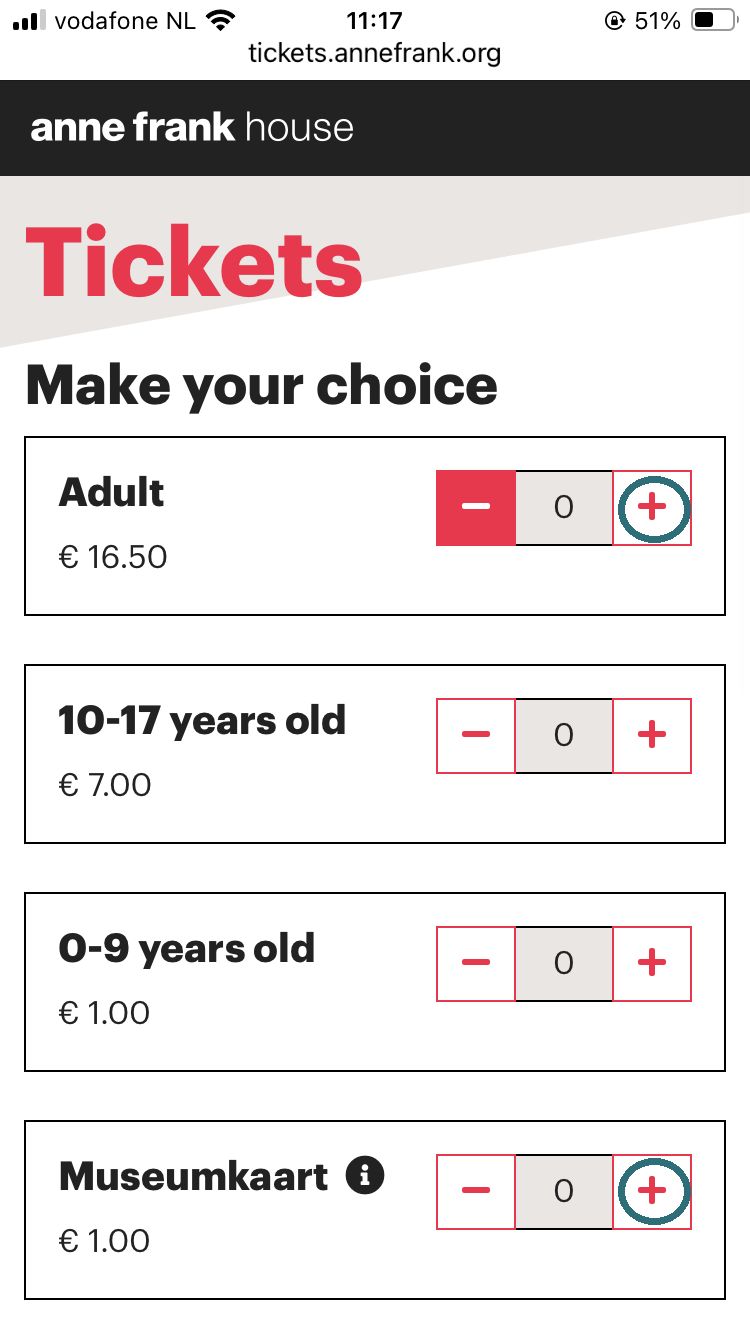Image resolution: width=750 pixels, height=1334 pixels.
Task: Tap the tickets.annefrank.org address bar
Action: click(x=375, y=52)
